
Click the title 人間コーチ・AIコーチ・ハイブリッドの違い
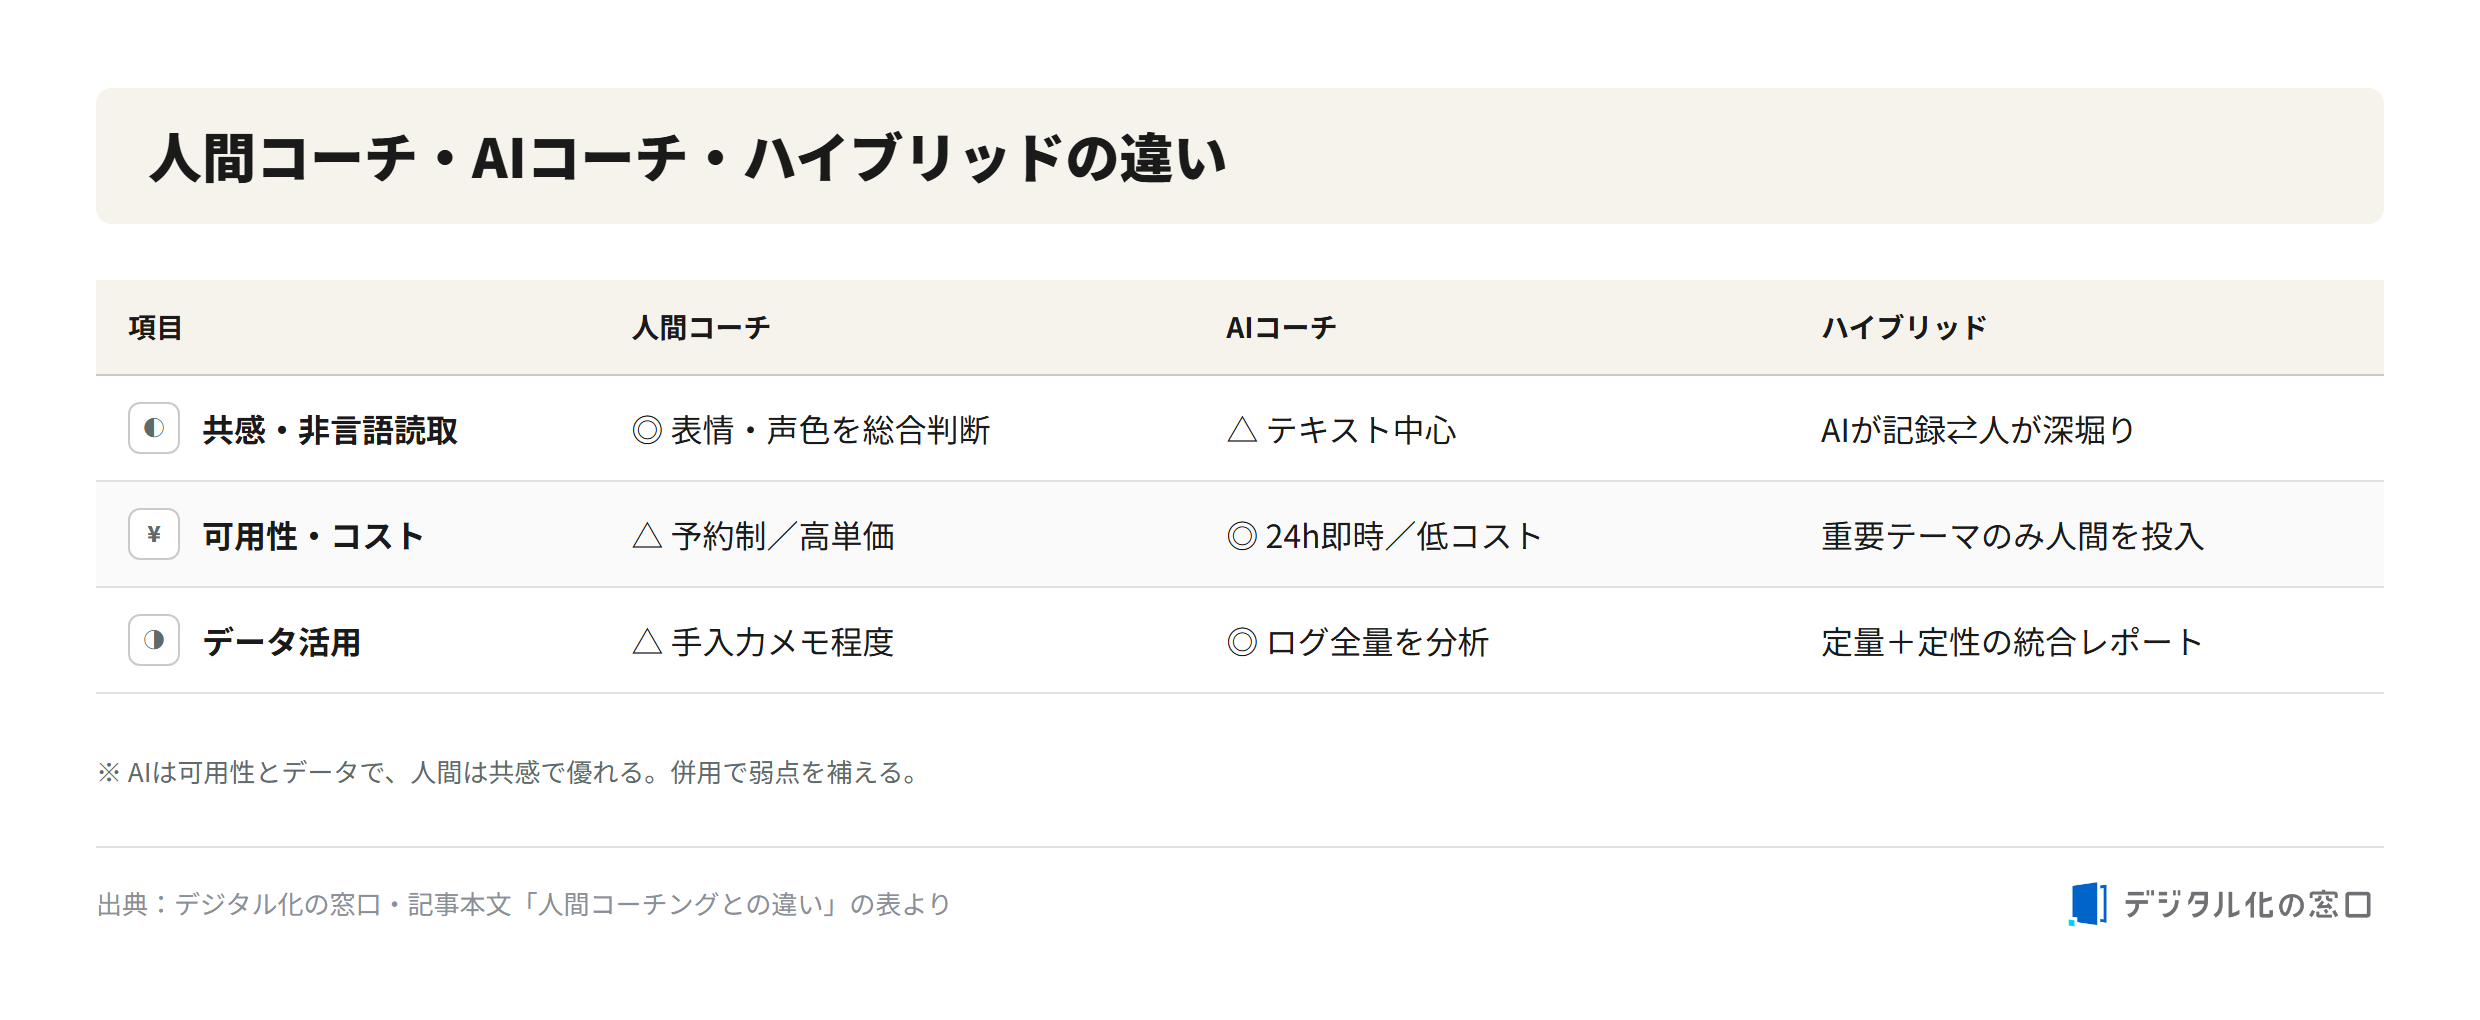click(688, 158)
